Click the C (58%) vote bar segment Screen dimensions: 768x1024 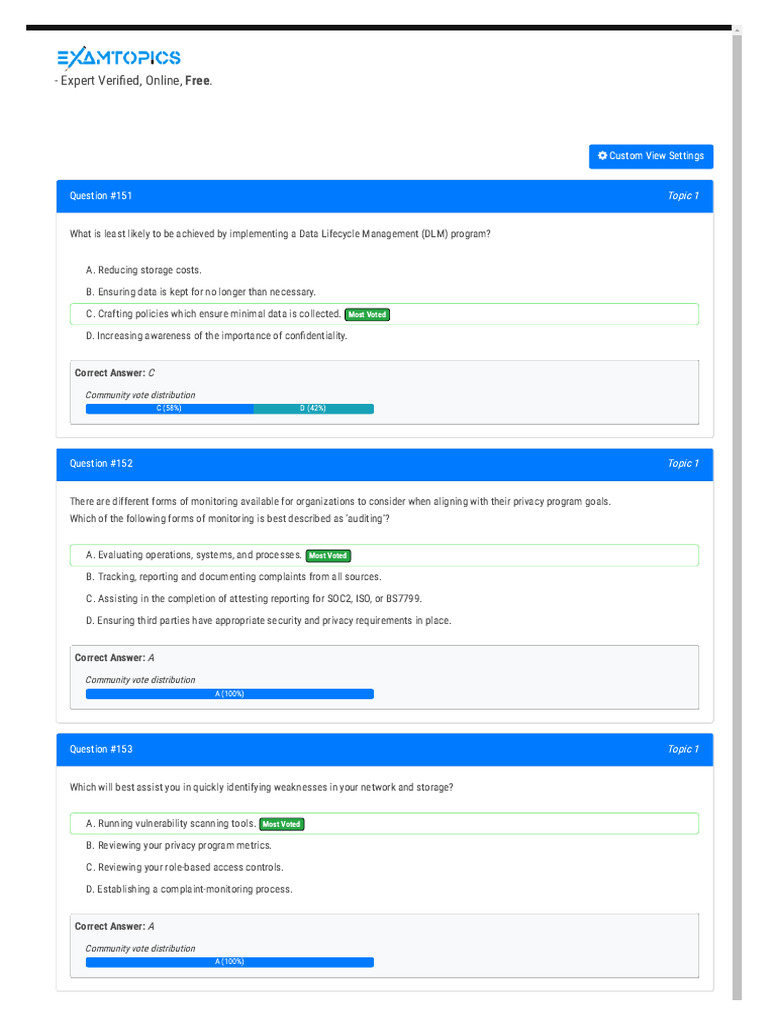point(169,408)
